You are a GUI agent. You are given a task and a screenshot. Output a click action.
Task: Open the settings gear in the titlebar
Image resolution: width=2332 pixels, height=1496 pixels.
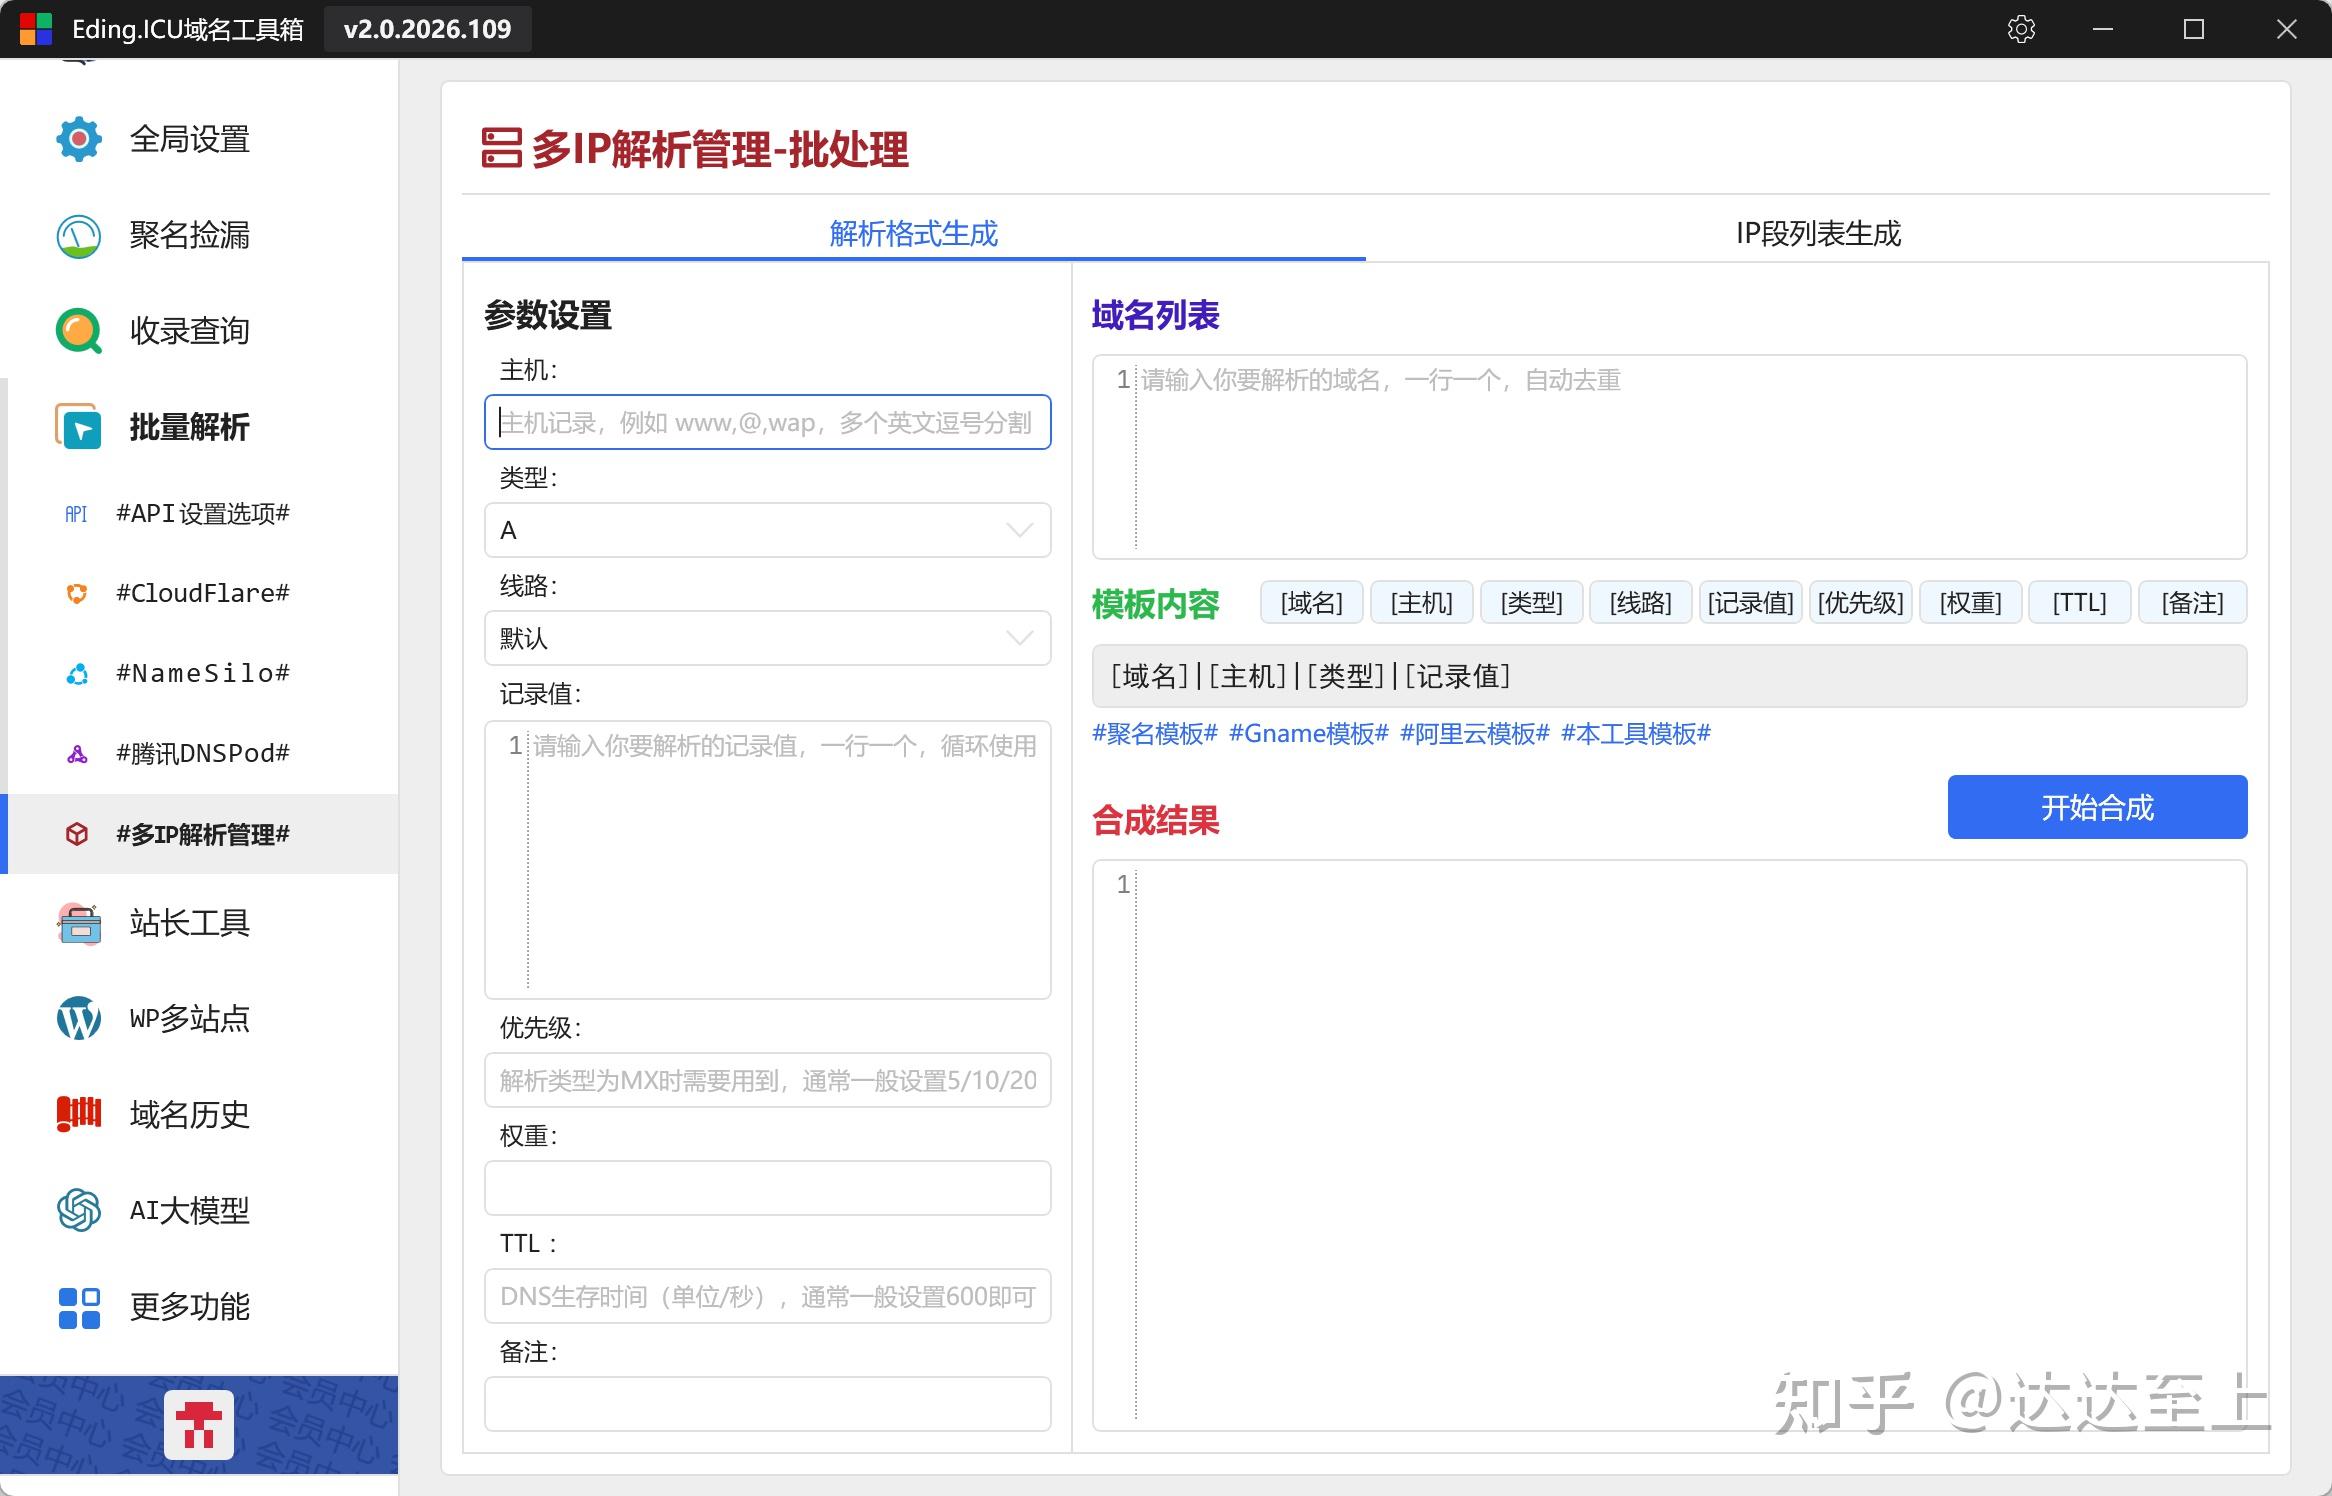[2022, 28]
